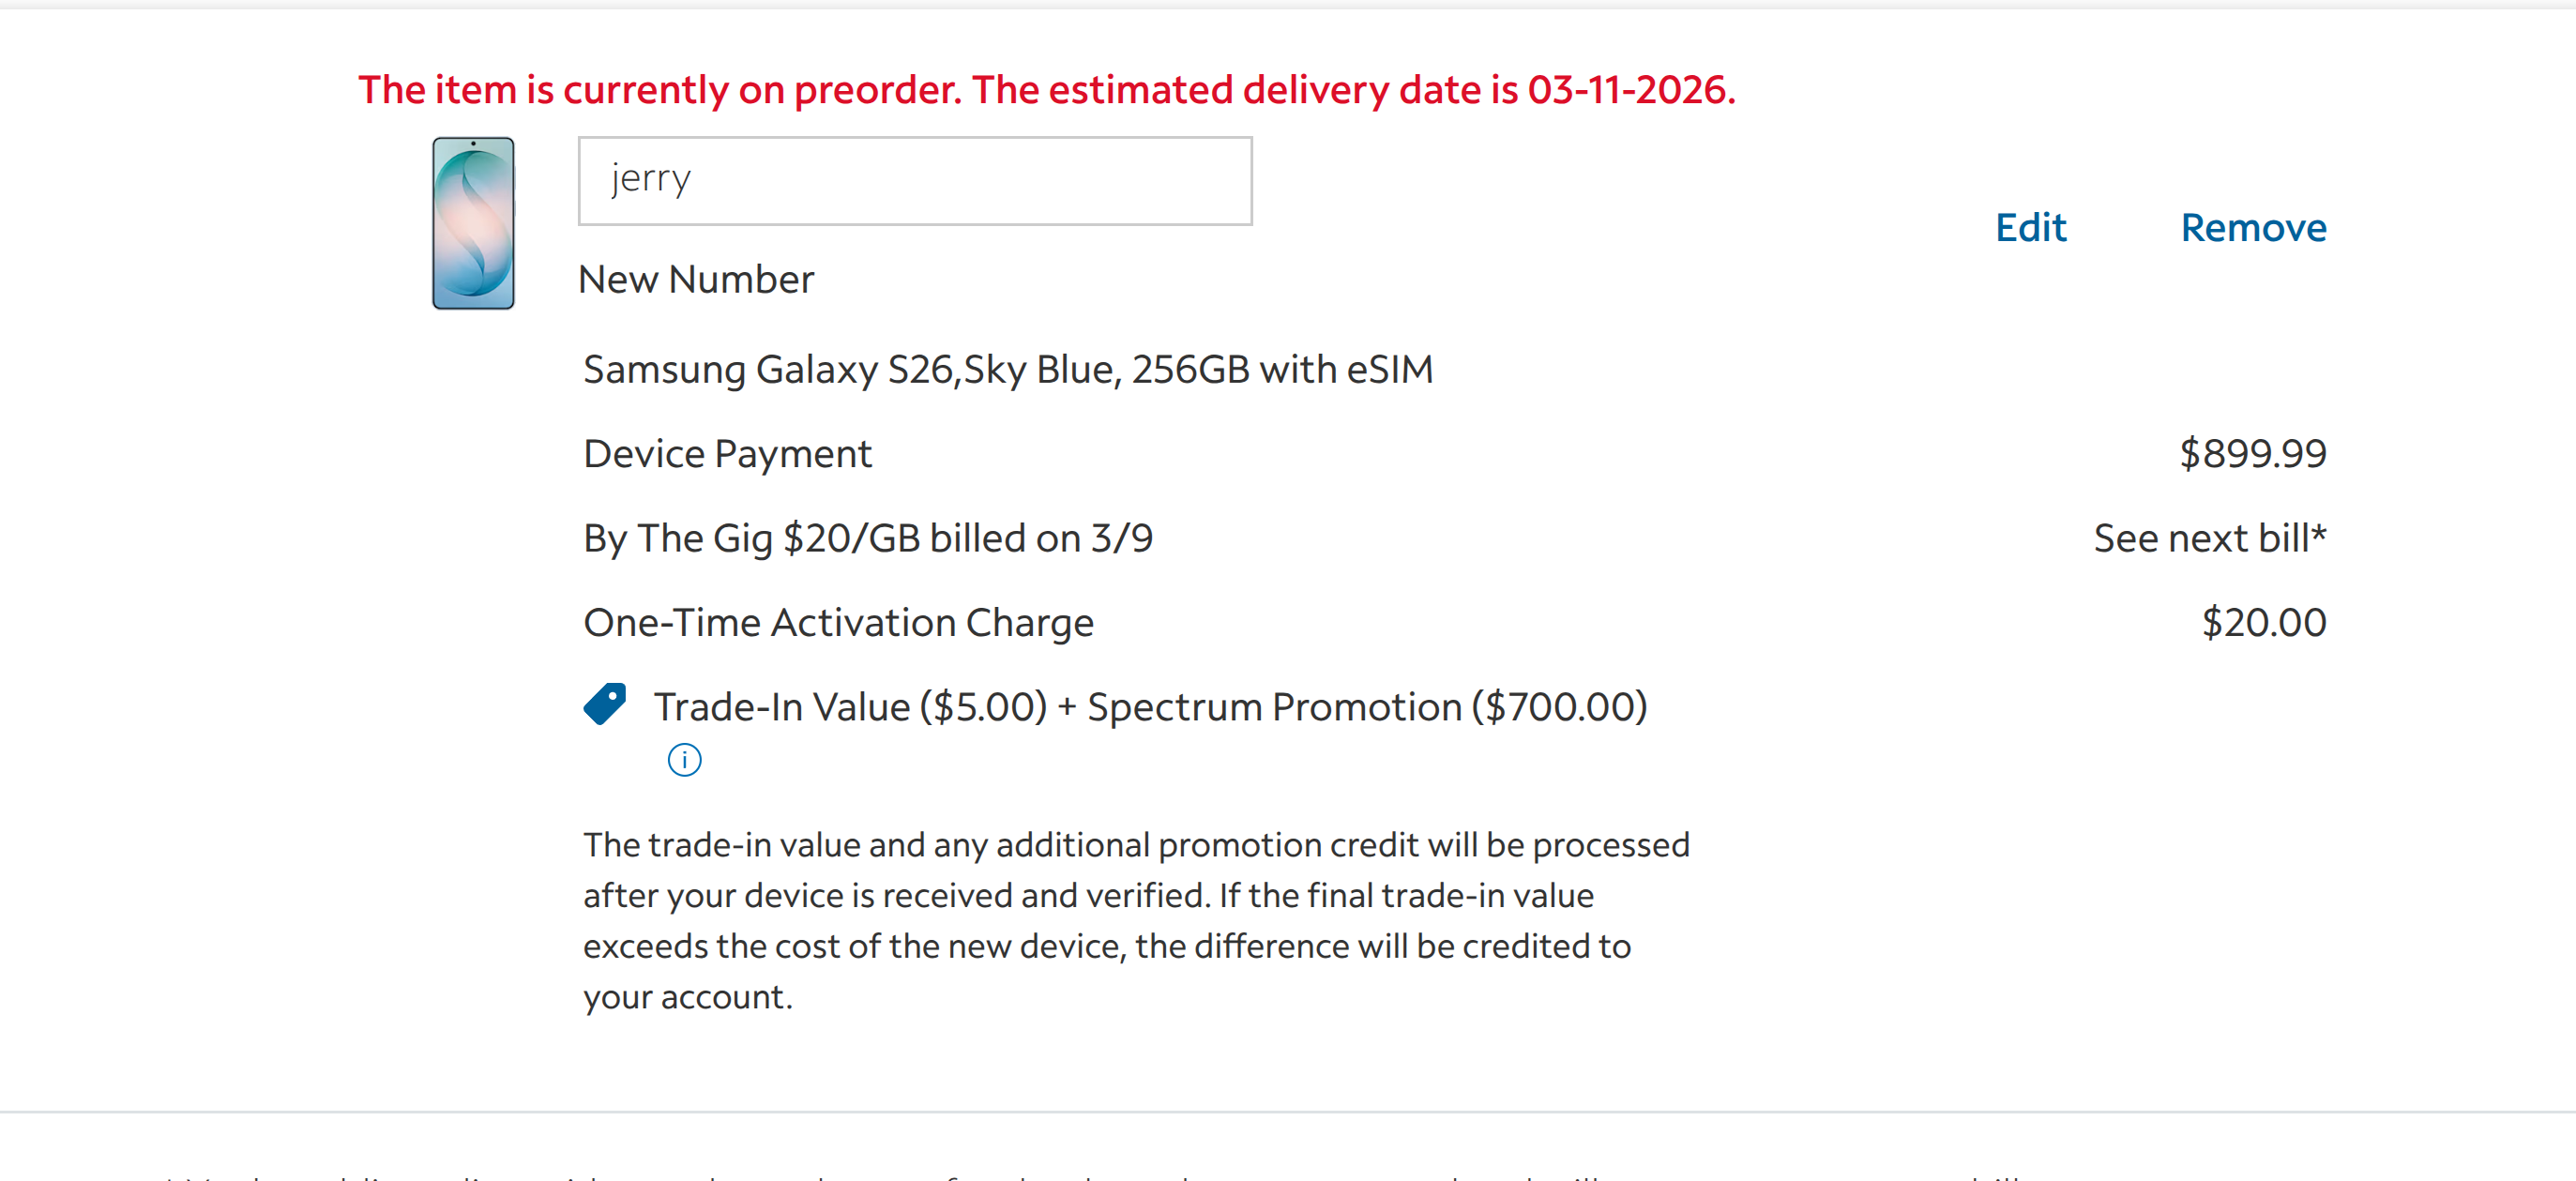Click the $899.99 device payment amount
This screenshot has height=1181, width=2576.
coord(2252,454)
